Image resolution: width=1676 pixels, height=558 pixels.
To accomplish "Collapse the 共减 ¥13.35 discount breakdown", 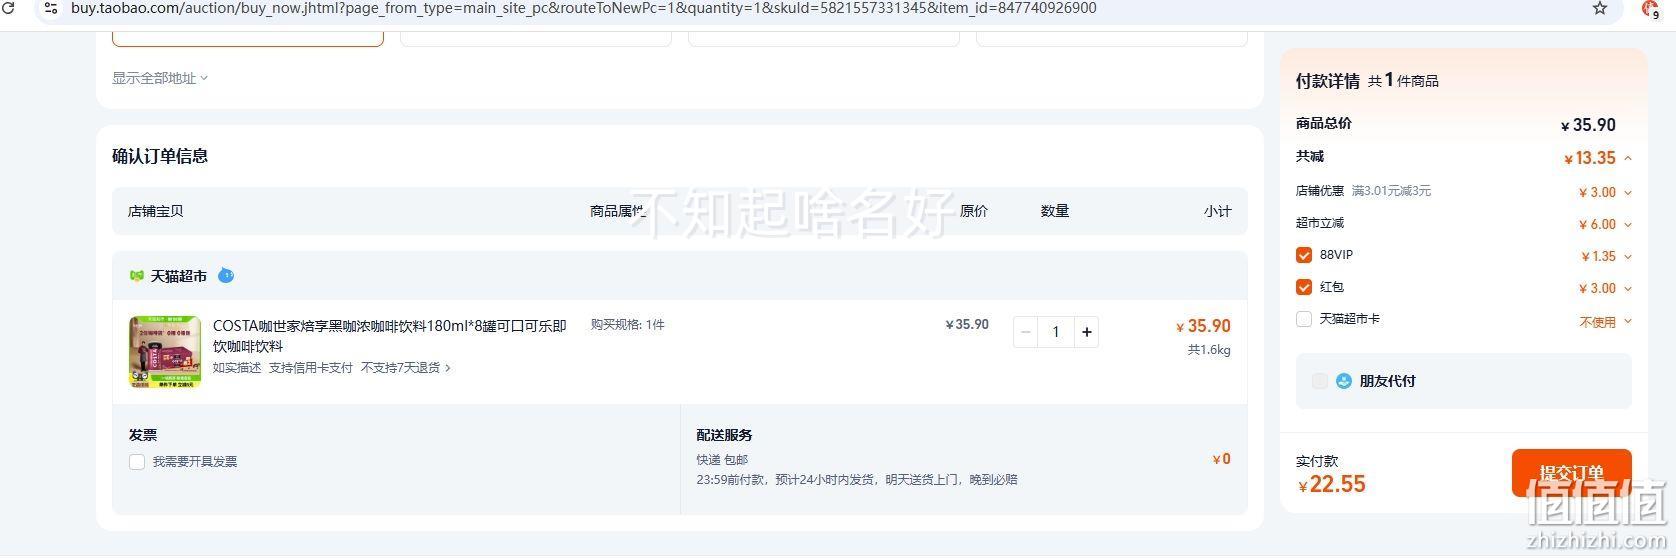I will pos(1628,158).
